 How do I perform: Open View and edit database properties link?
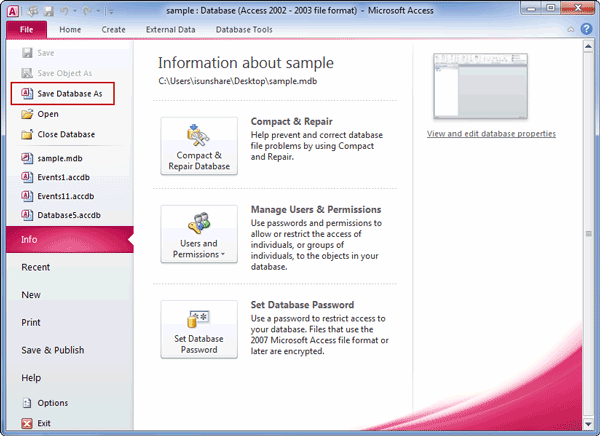tap(491, 134)
